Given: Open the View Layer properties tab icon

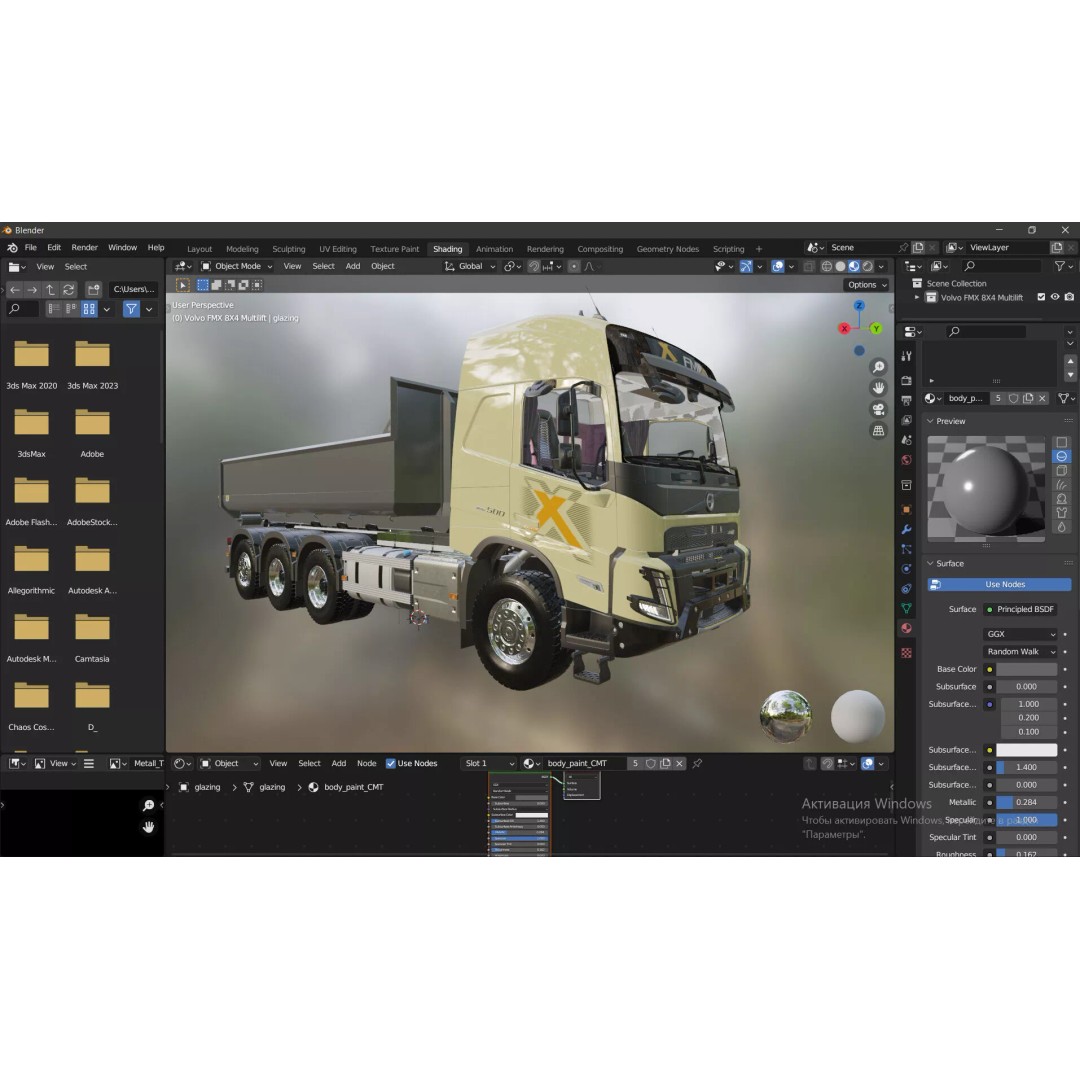Looking at the screenshot, I should click(x=906, y=420).
